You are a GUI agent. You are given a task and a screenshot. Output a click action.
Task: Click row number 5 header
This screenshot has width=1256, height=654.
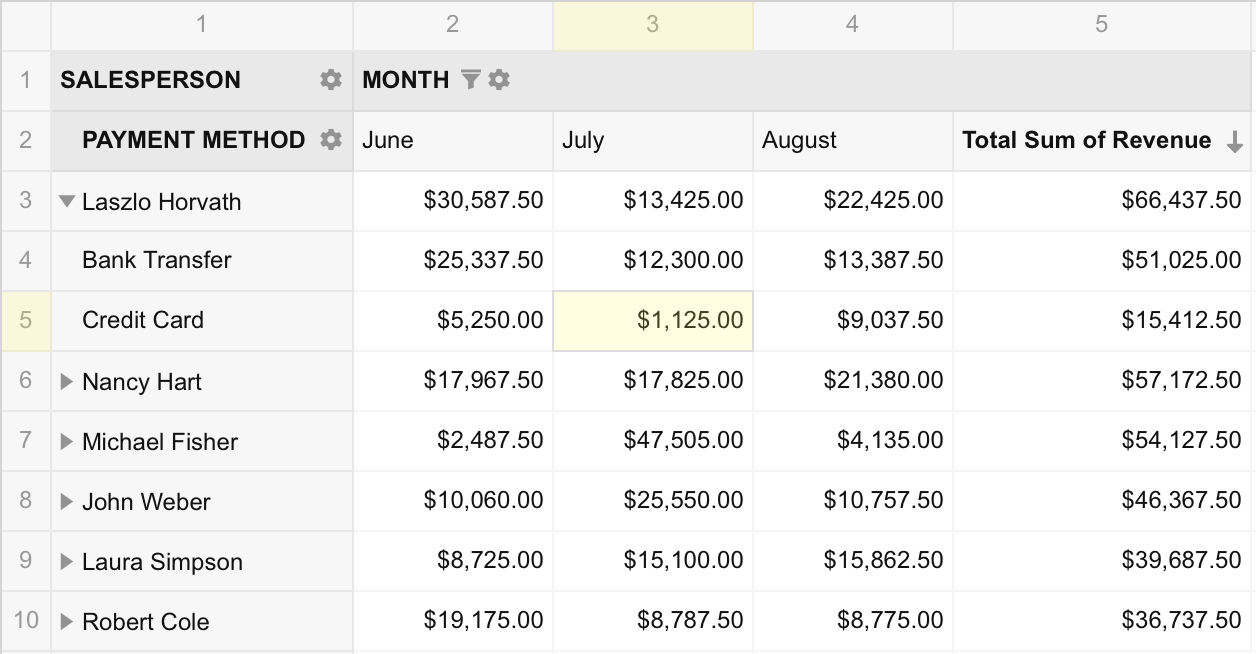coord(25,320)
